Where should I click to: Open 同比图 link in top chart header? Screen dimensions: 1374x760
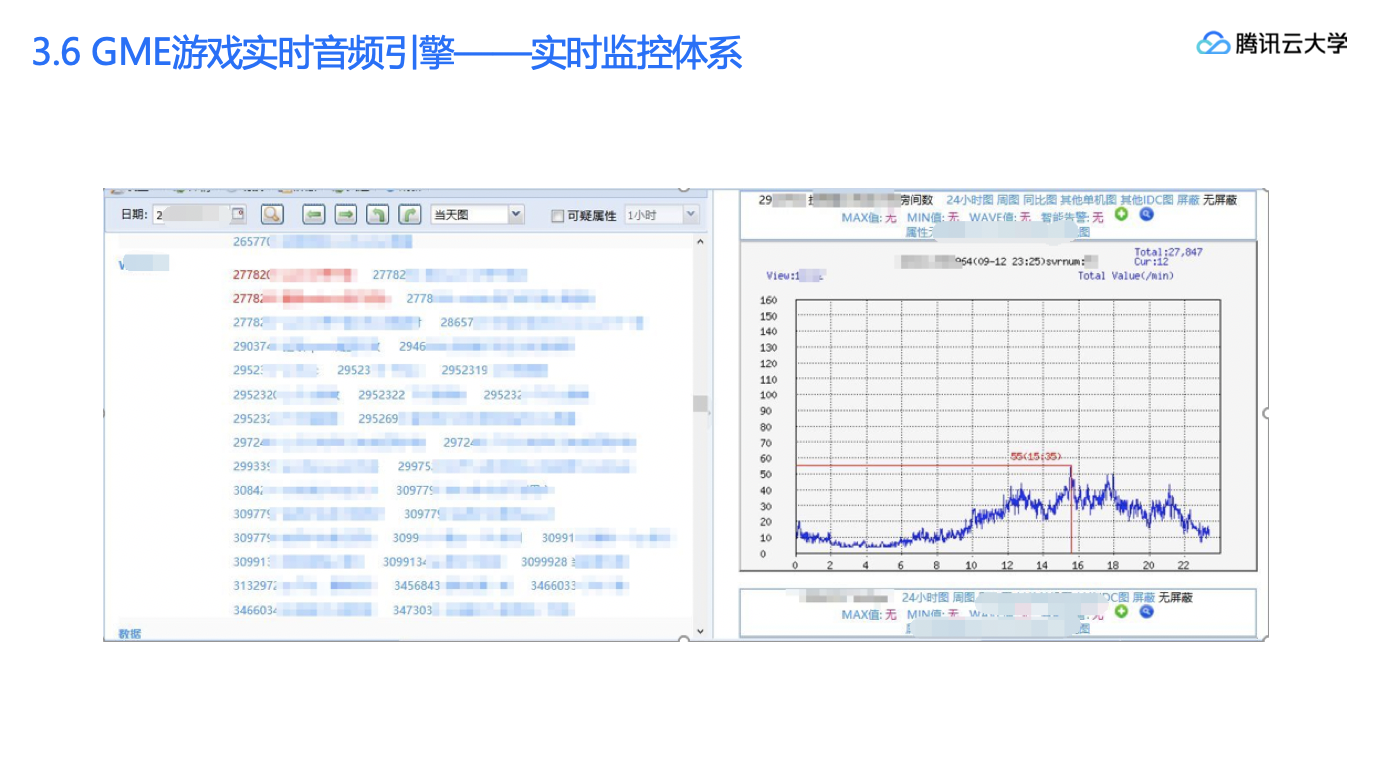tap(1040, 200)
